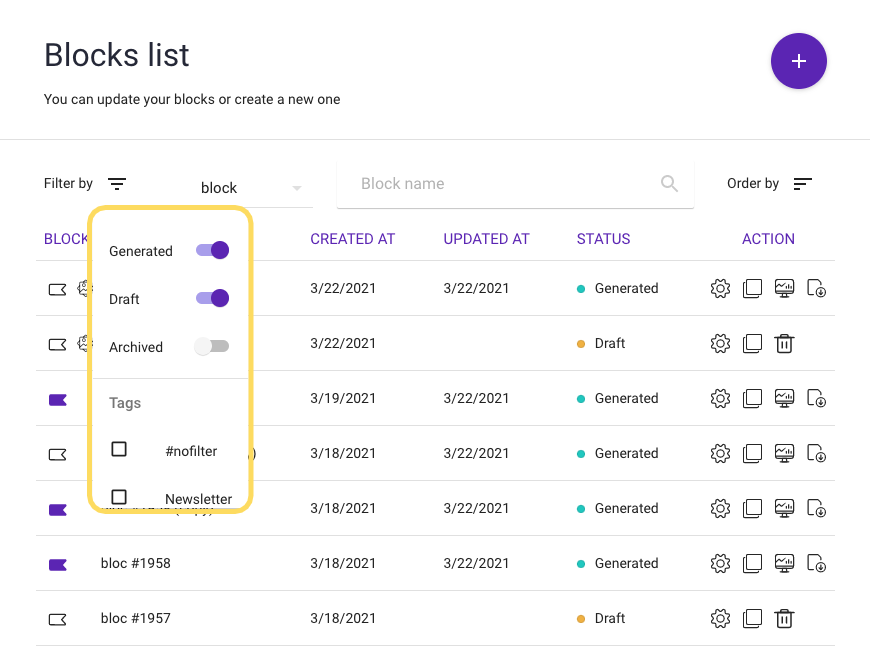Sort by the CREATED AT column header
The image size is (870, 646).
352,239
